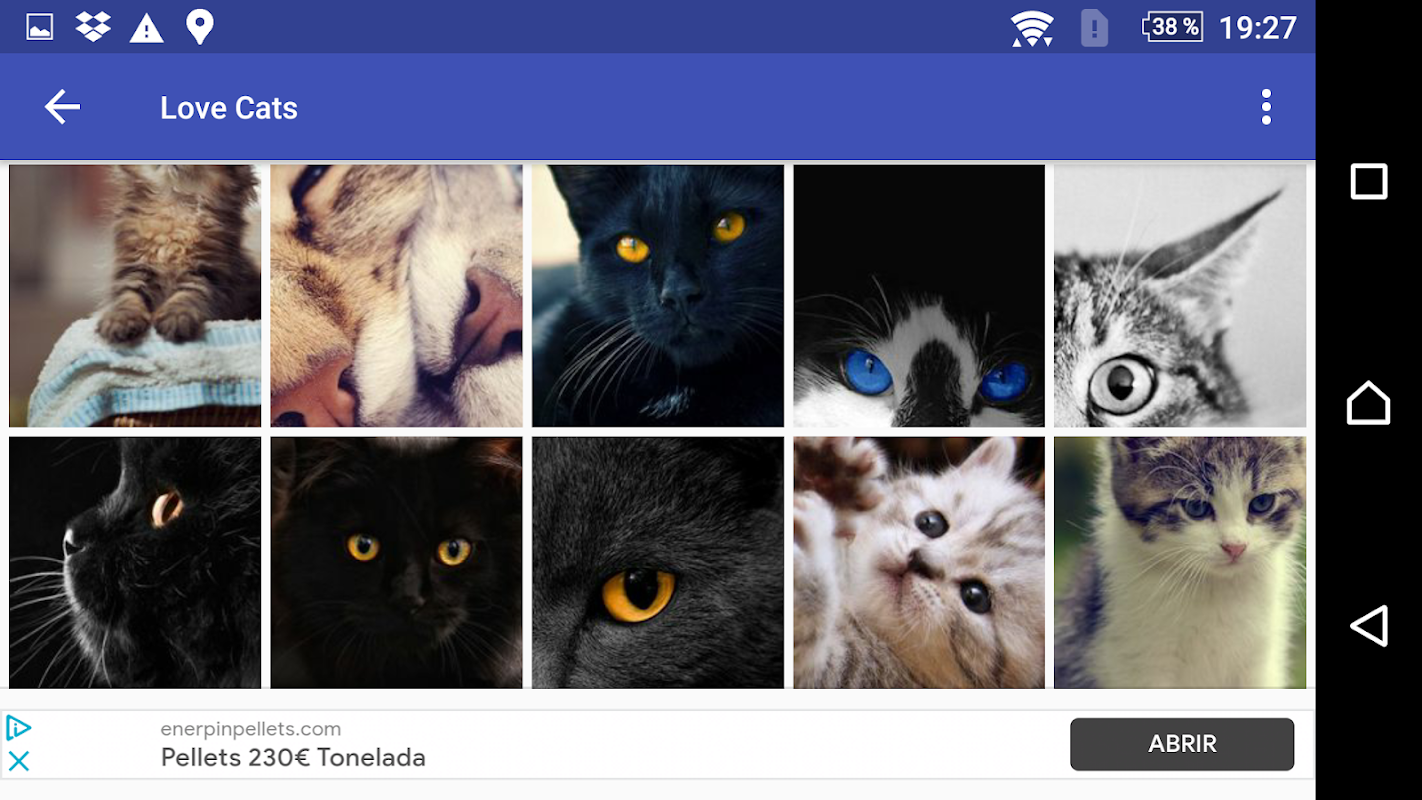Select the white kitten raising its paw
The image size is (1422, 800).
tap(919, 562)
